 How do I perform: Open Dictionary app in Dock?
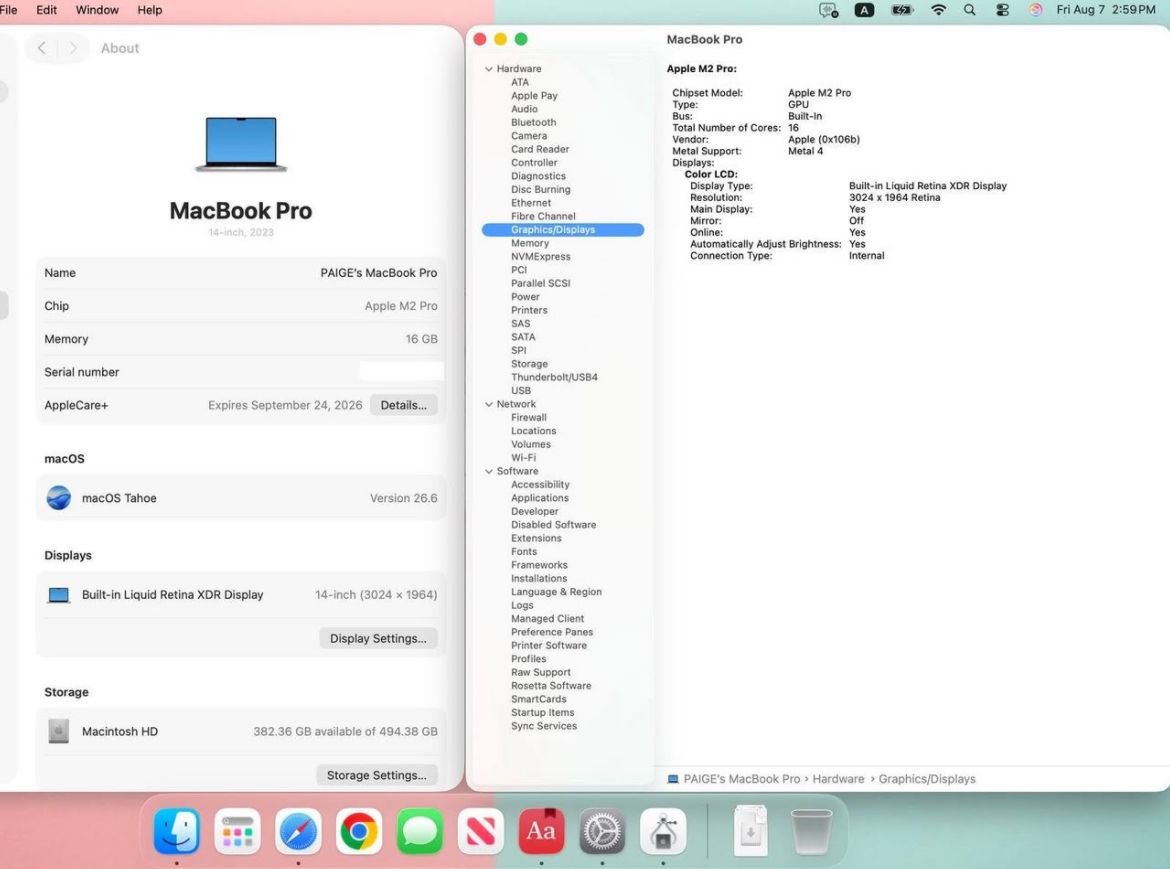(x=542, y=831)
